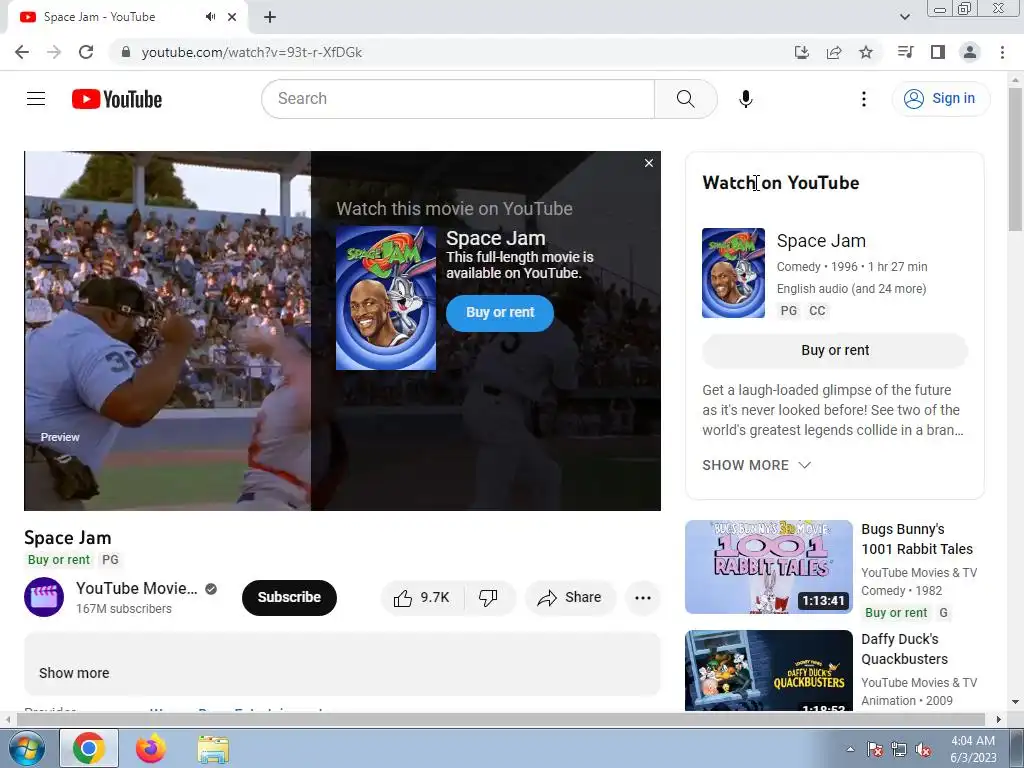
Task: Mute tab via speaker icon
Action: pos(210,17)
